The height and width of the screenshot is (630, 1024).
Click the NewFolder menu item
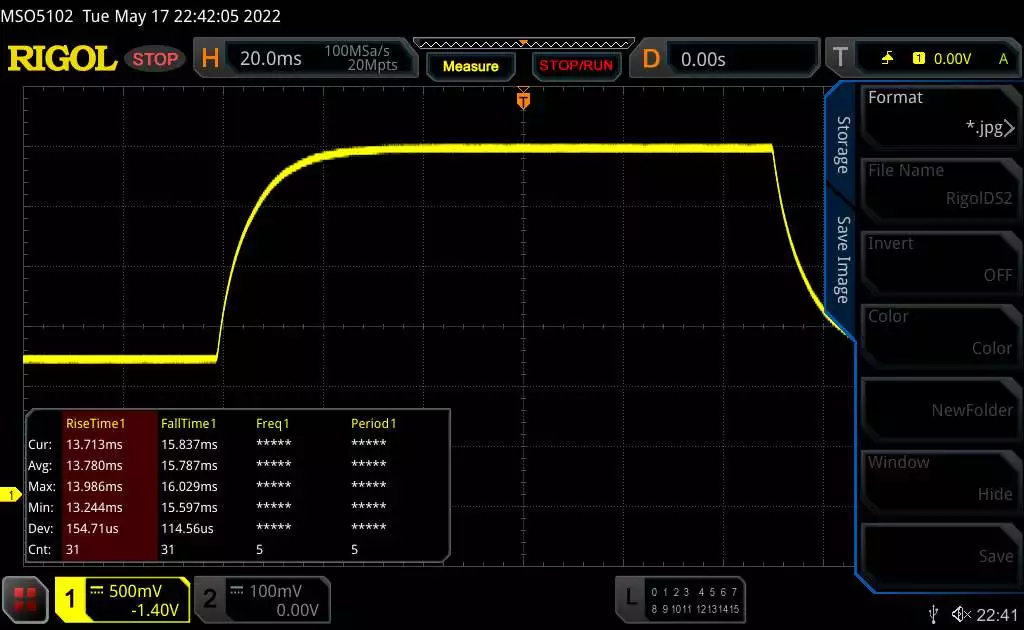940,410
